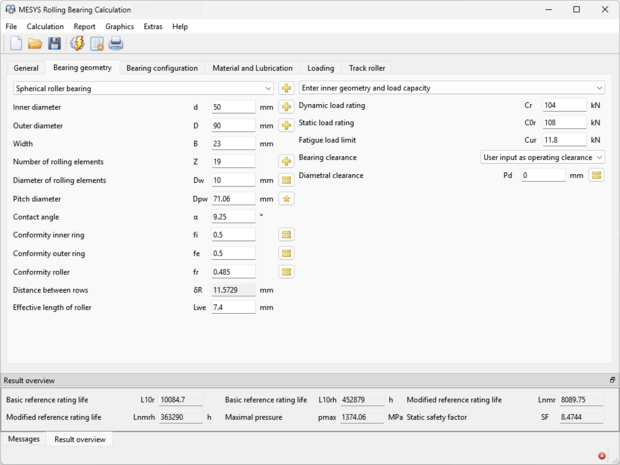Switch to the Material and Lubrication tab
The width and height of the screenshot is (620, 465).
[x=252, y=68]
